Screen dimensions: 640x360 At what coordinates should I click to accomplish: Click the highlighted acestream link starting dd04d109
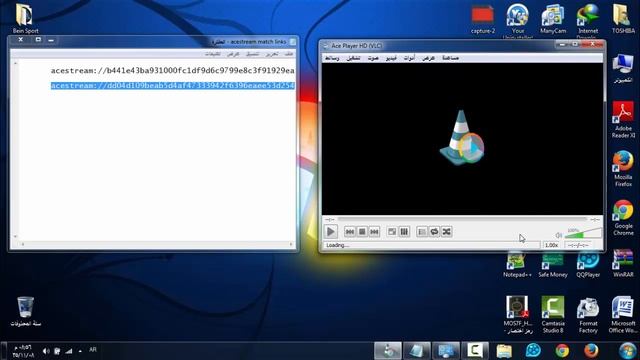coord(173,86)
